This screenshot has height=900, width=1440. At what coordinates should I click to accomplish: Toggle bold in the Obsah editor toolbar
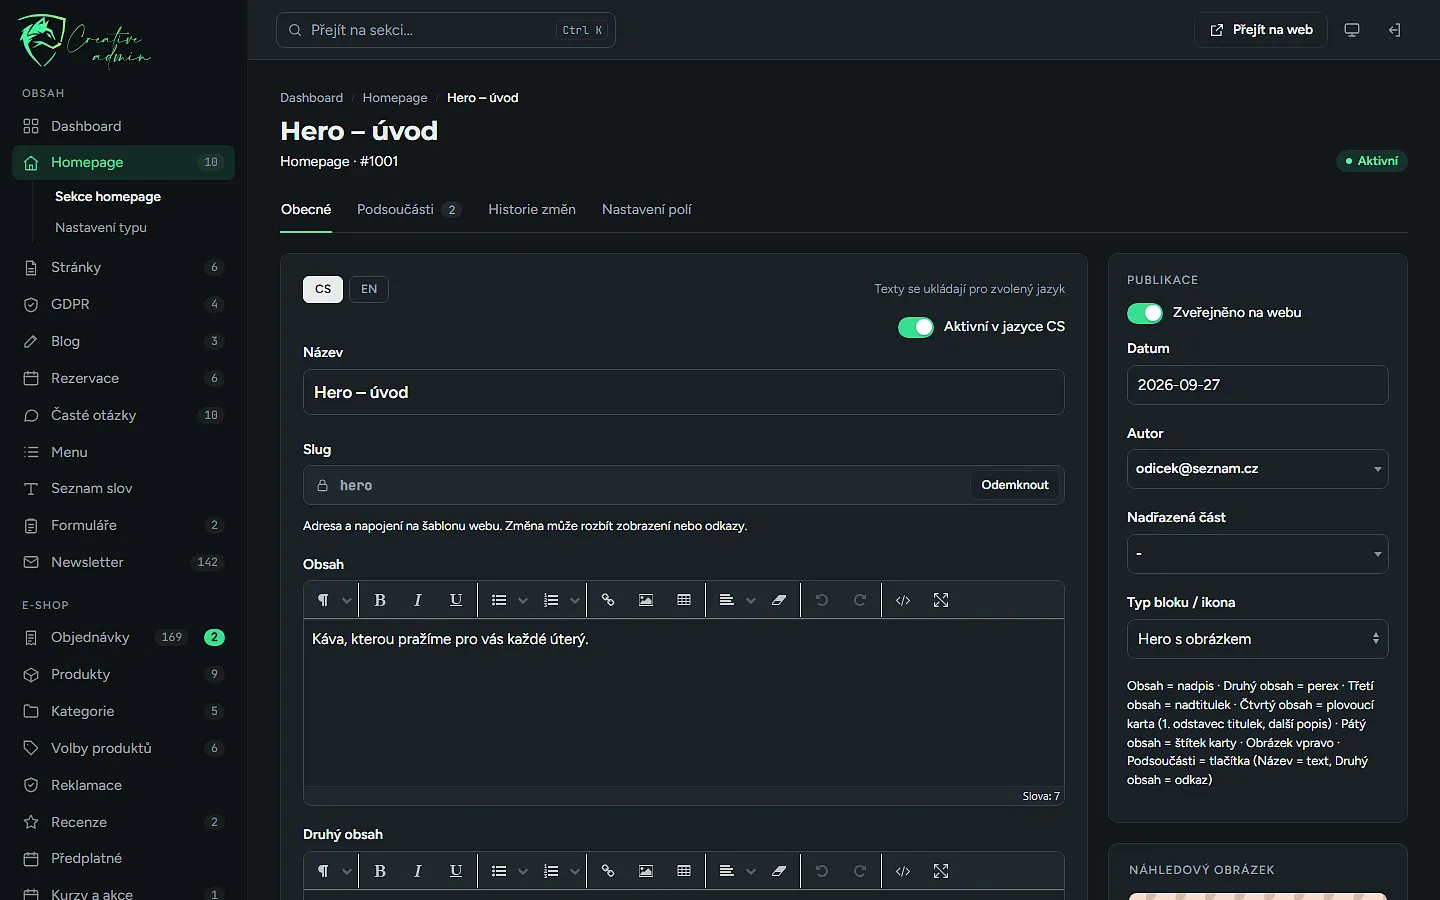[380, 600]
